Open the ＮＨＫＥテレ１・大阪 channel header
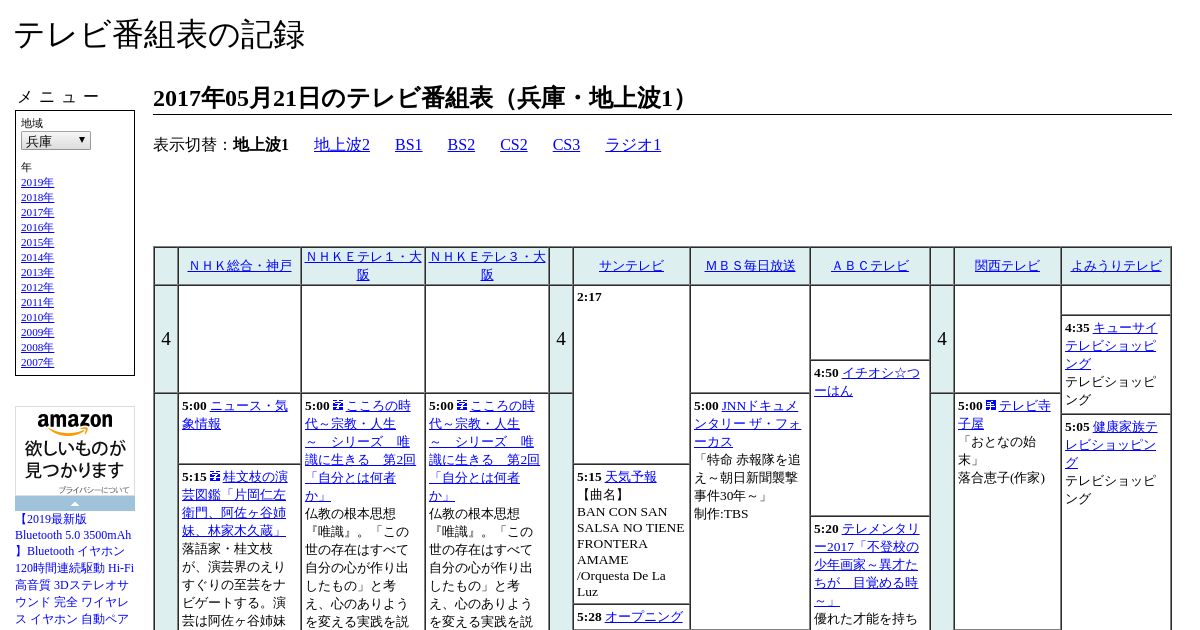Image resolution: width=1200 pixels, height=630 pixels. (363, 266)
